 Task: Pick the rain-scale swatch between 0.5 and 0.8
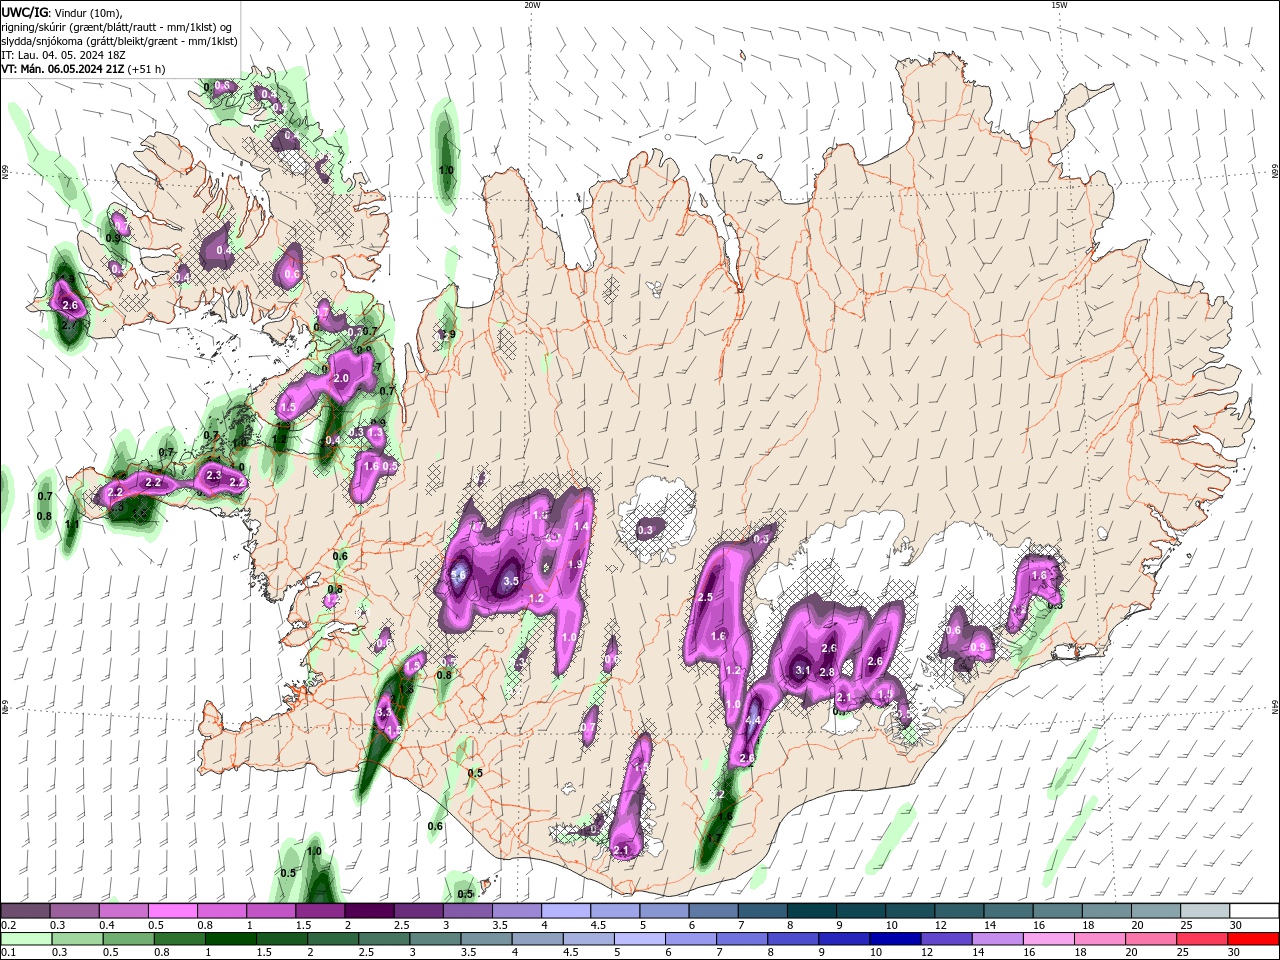(x=128, y=939)
